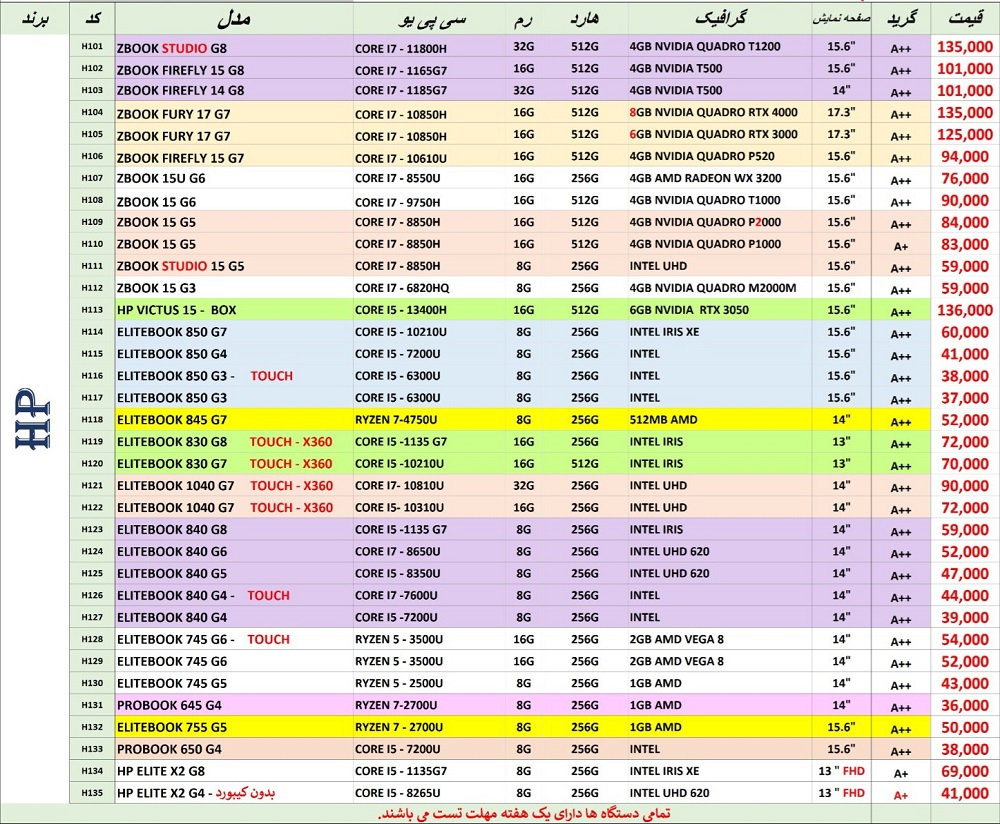Click price 76,000 in row H107
The image size is (1000, 824).
pyautogui.click(x=965, y=179)
